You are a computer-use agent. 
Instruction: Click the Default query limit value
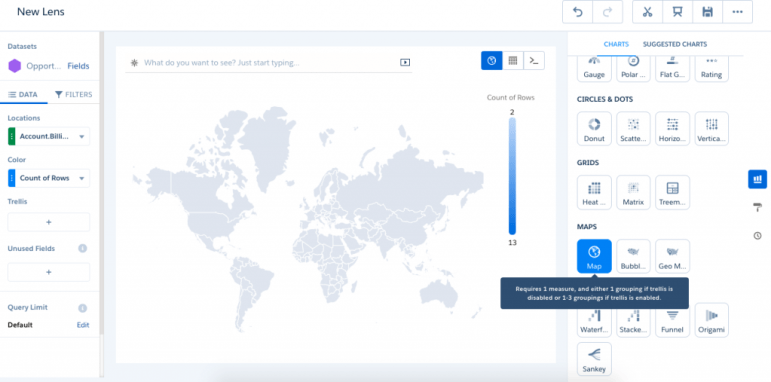[x=20, y=325]
